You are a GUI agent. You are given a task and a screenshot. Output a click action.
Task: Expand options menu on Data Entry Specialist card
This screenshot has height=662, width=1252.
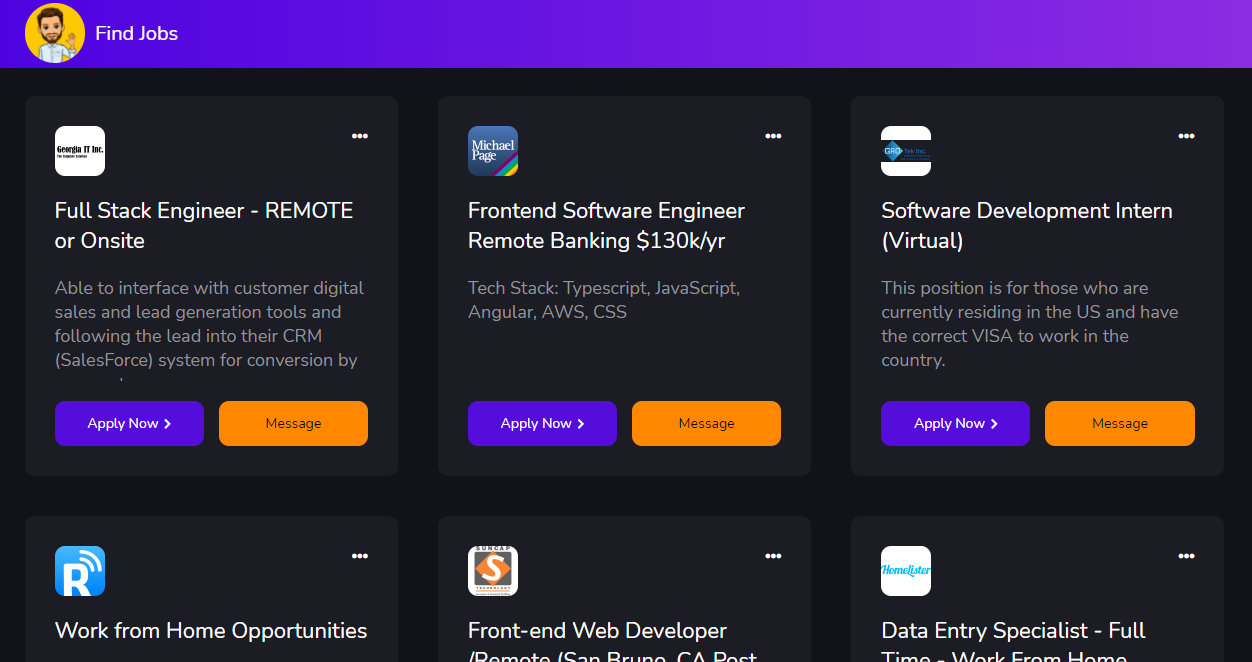[1186, 556]
